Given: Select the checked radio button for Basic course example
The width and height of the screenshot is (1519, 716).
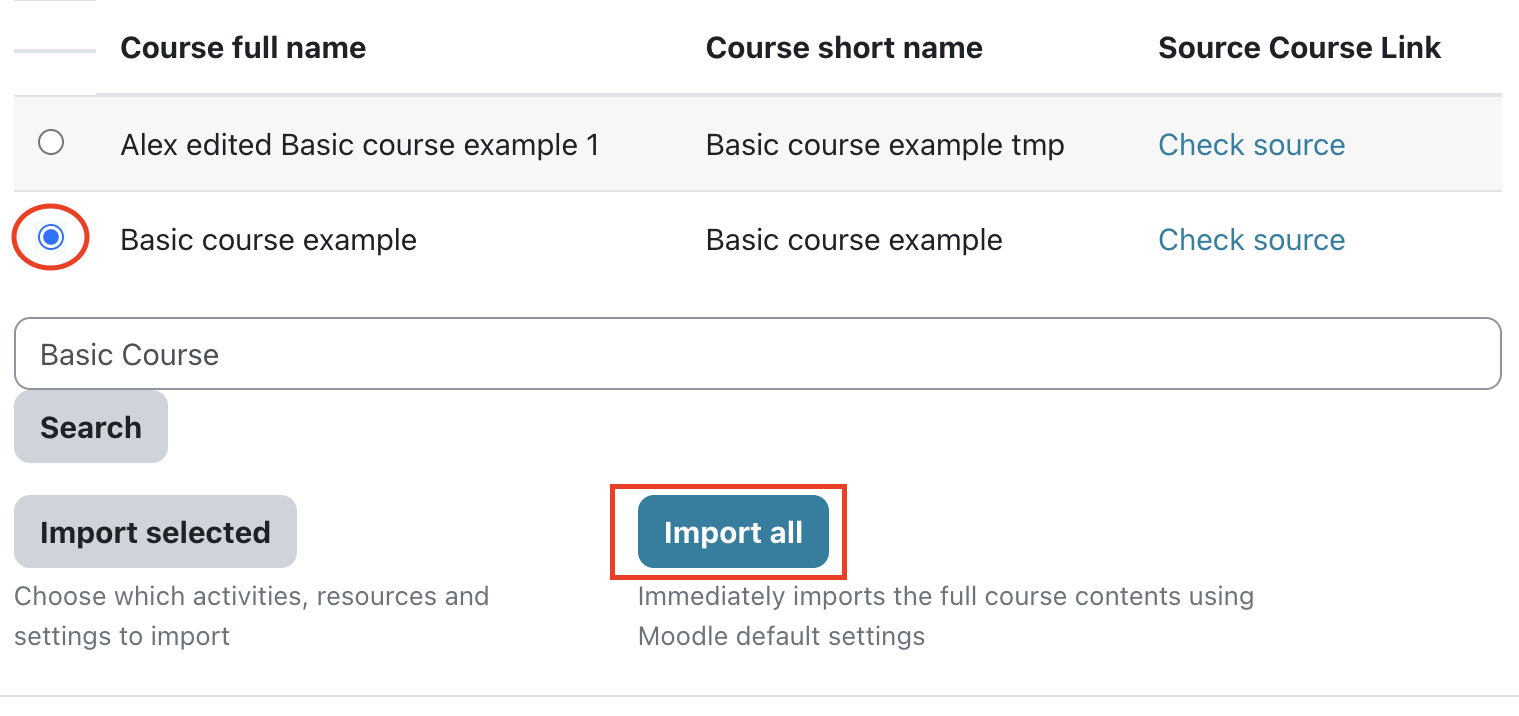Looking at the screenshot, I should click(x=51, y=238).
